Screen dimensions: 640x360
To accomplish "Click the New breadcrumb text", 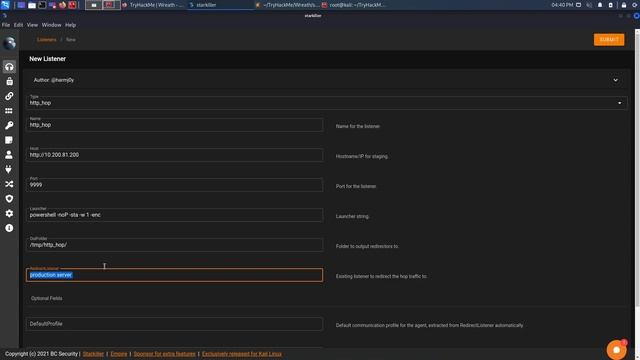I will click(x=71, y=40).
